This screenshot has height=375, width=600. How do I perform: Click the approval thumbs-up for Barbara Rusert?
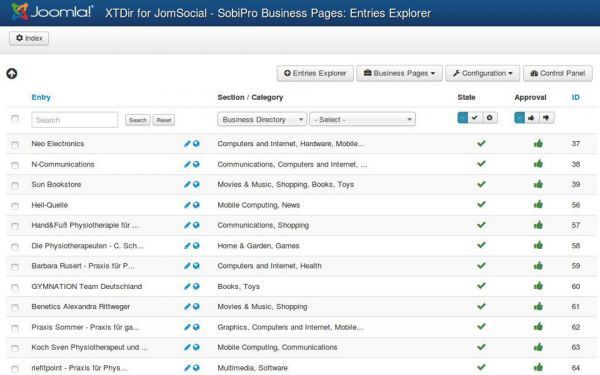pos(538,266)
